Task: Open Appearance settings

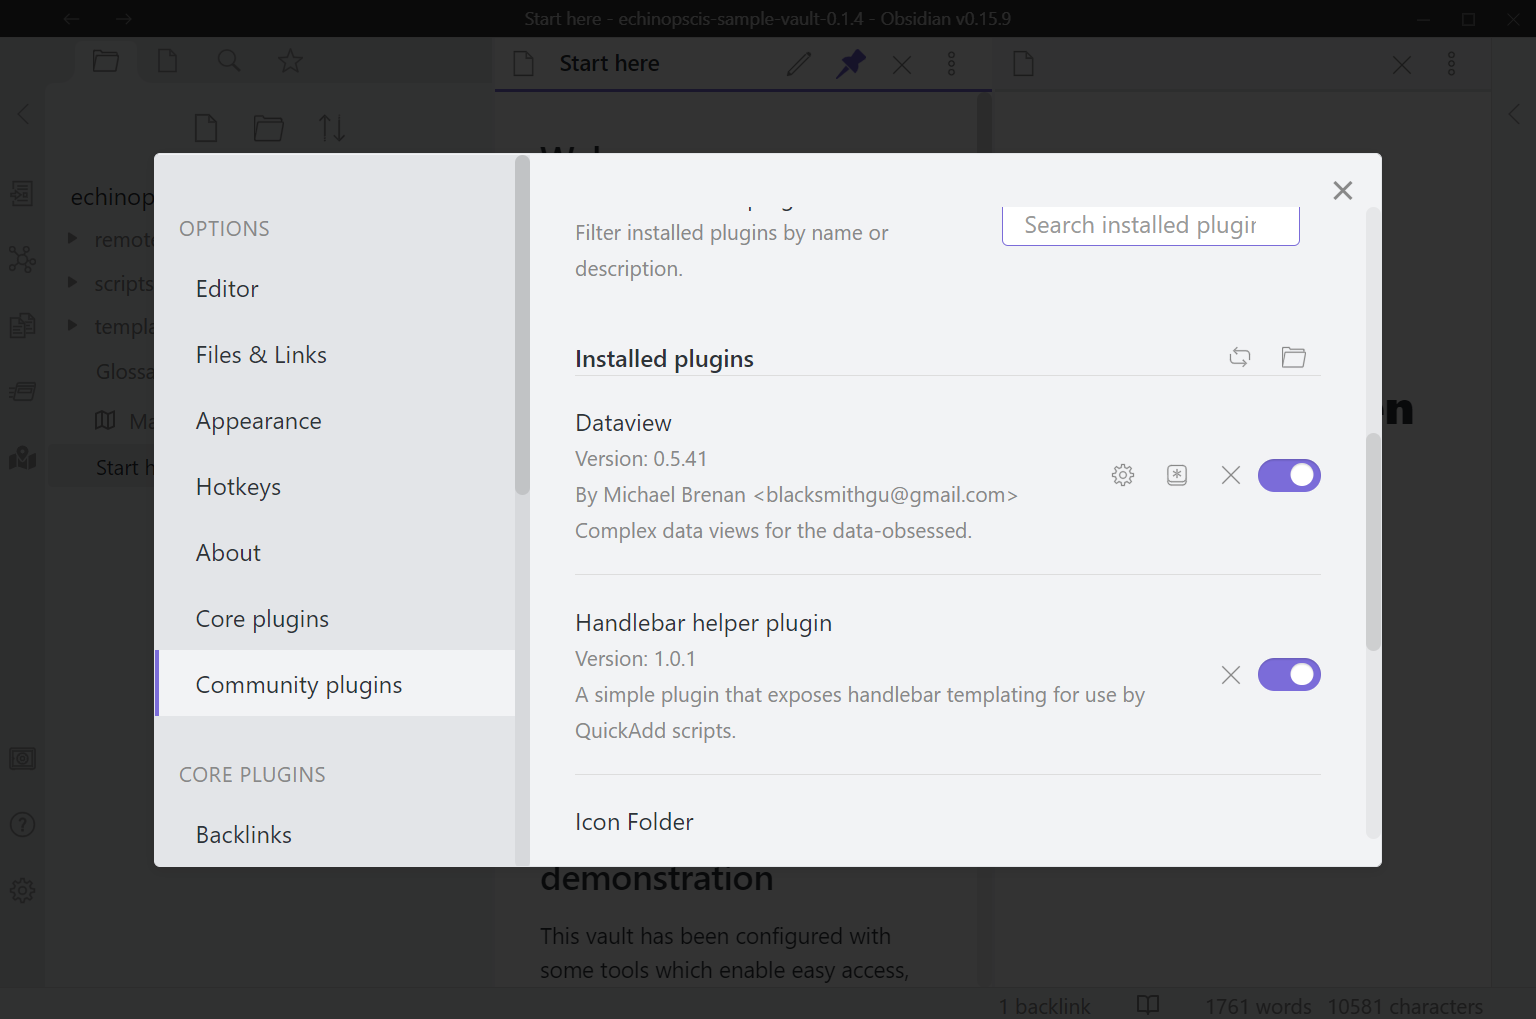Action: tap(335, 421)
